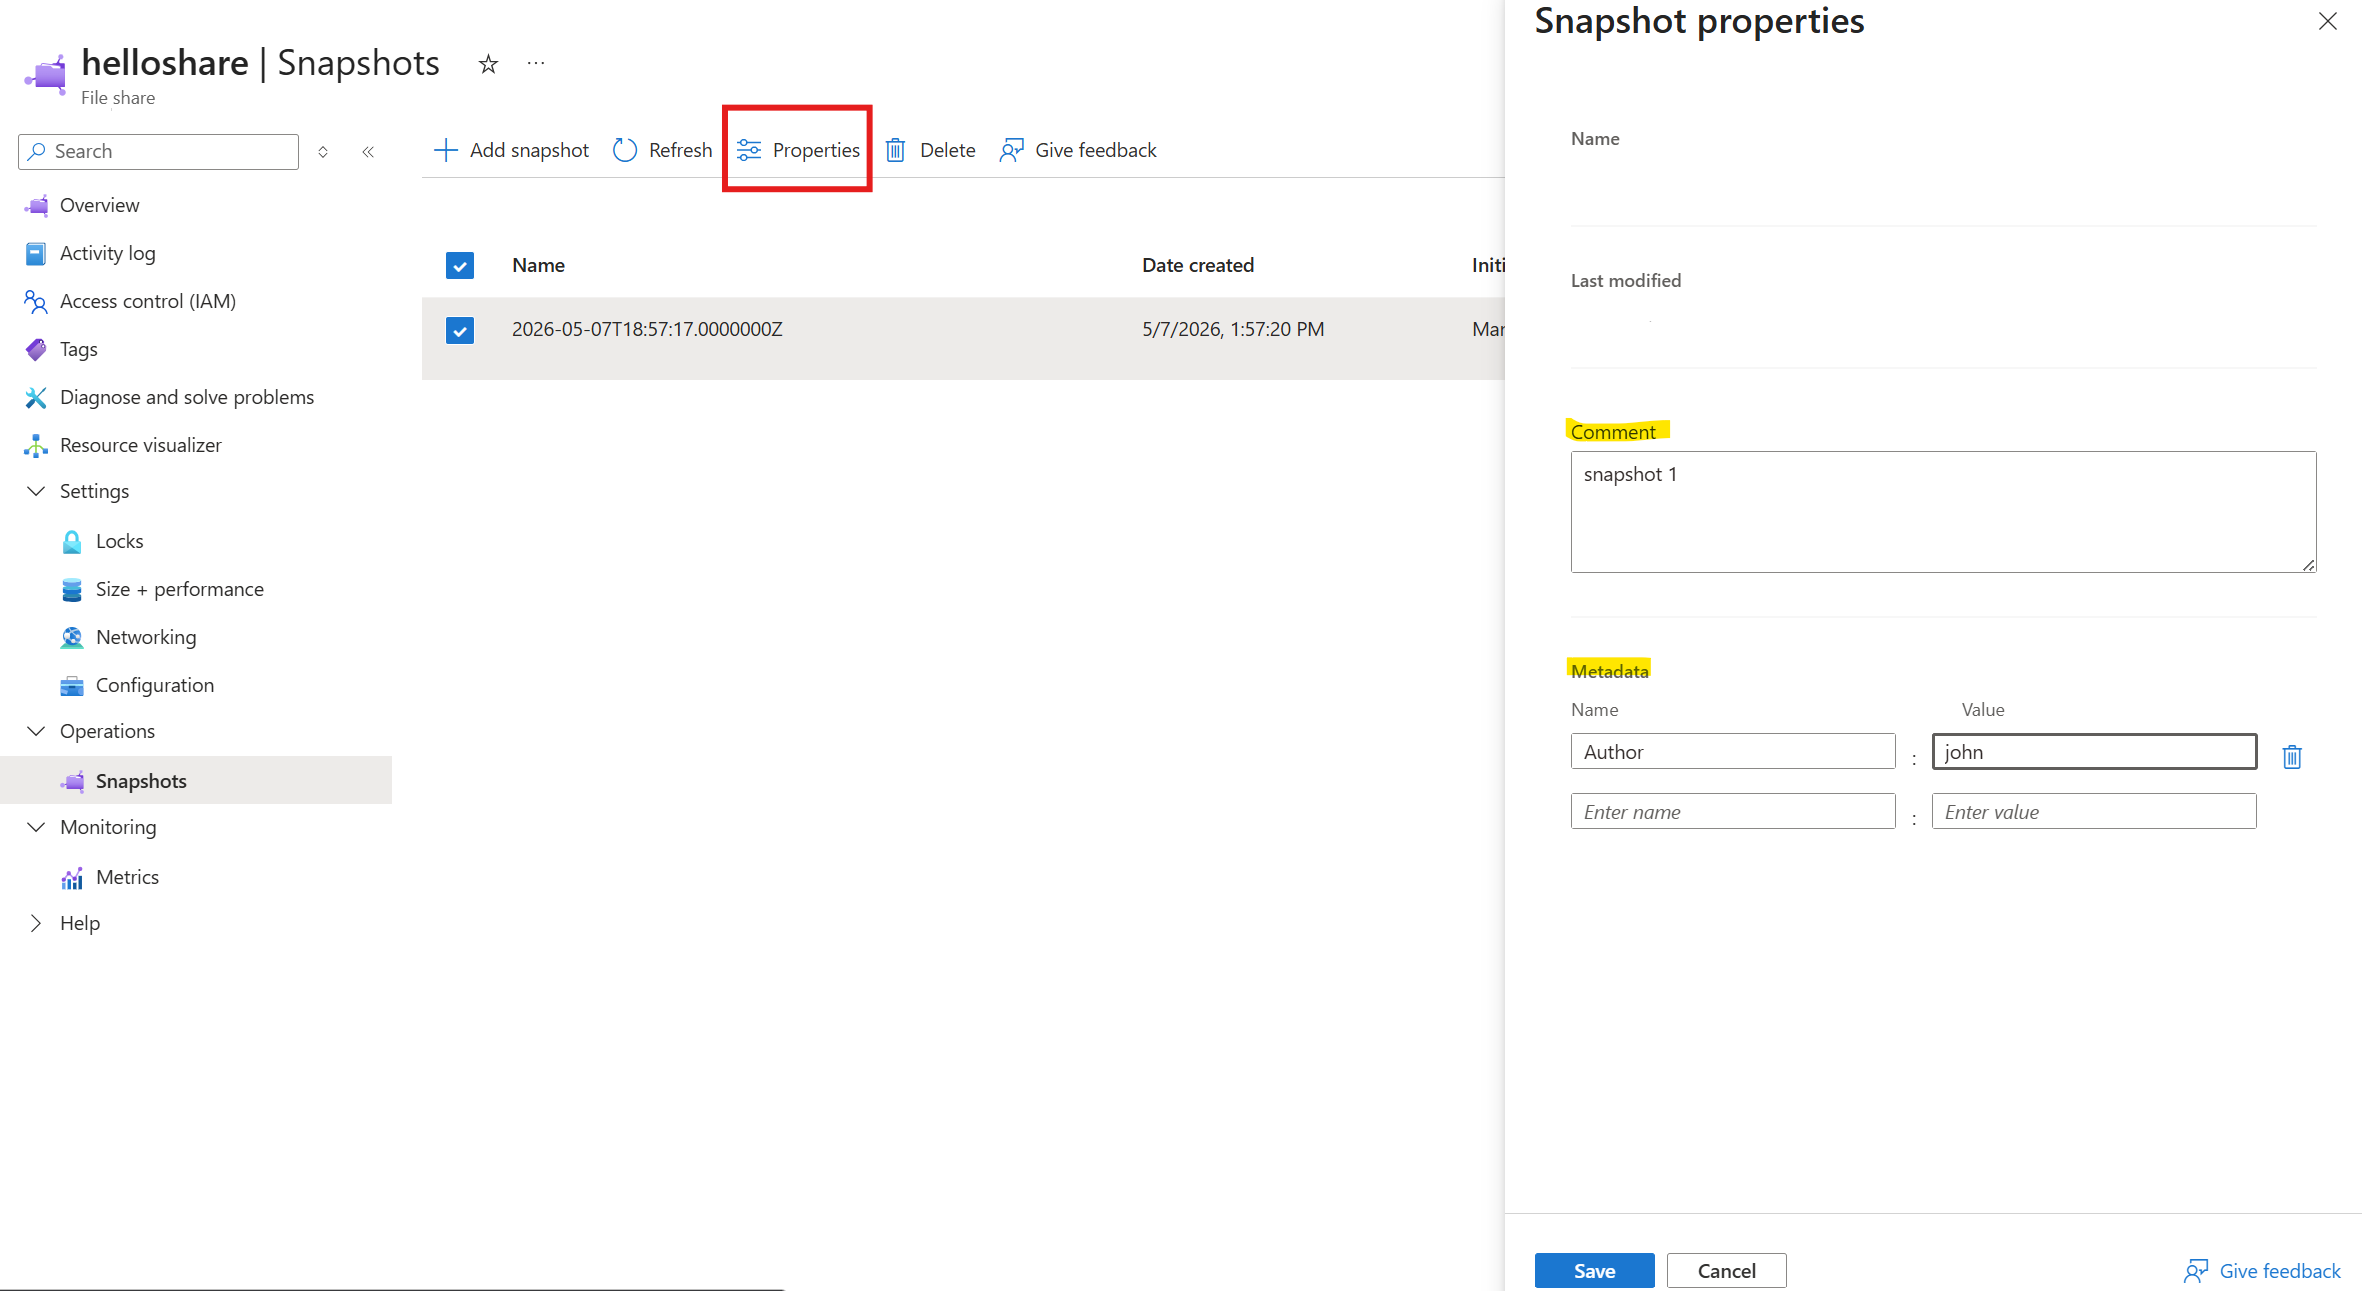Click the Refresh circular arrow icon
The width and height of the screenshot is (2362, 1291).
click(625, 150)
